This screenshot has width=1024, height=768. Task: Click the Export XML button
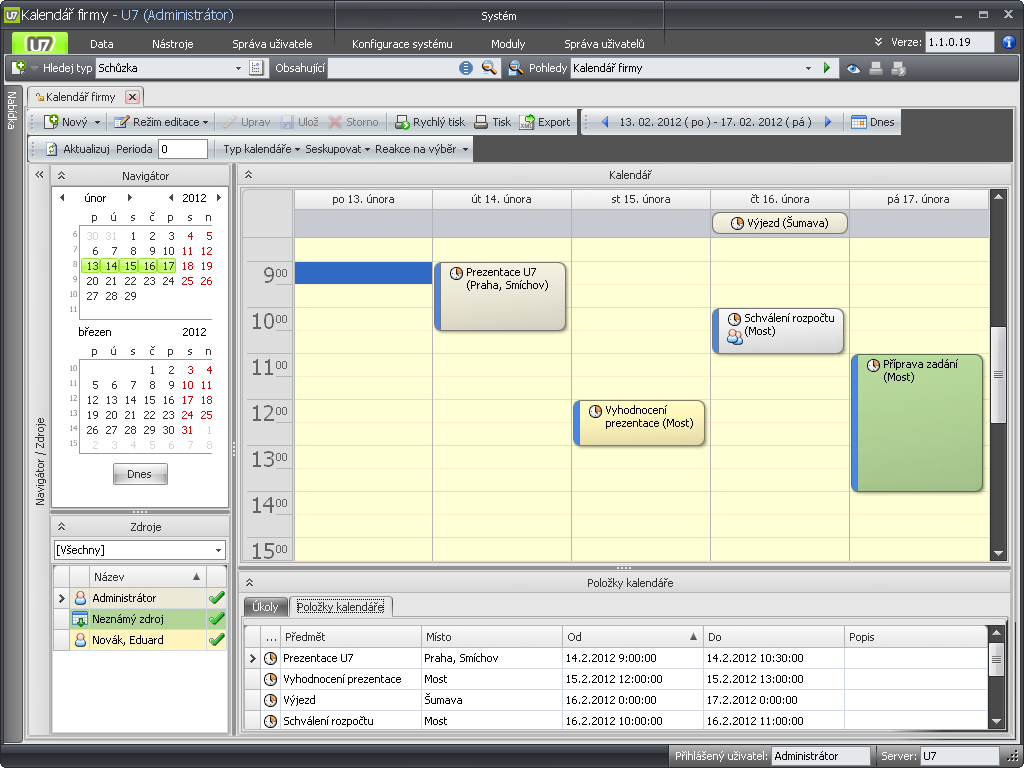tap(545, 122)
